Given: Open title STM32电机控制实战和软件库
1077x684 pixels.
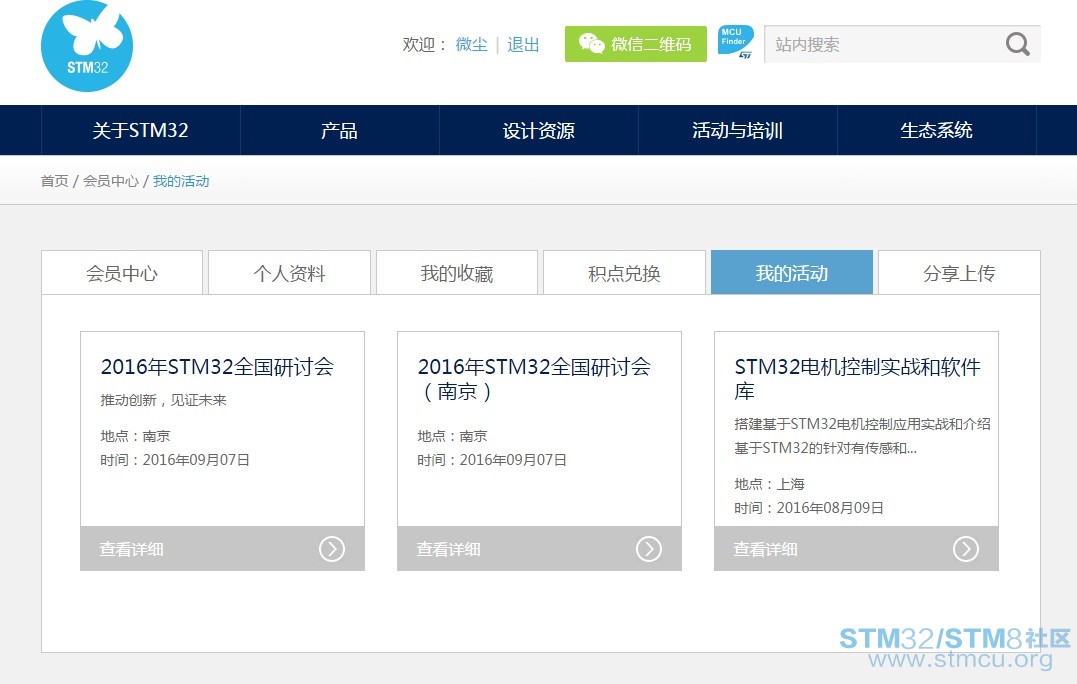Looking at the screenshot, I should (x=857, y=379).
